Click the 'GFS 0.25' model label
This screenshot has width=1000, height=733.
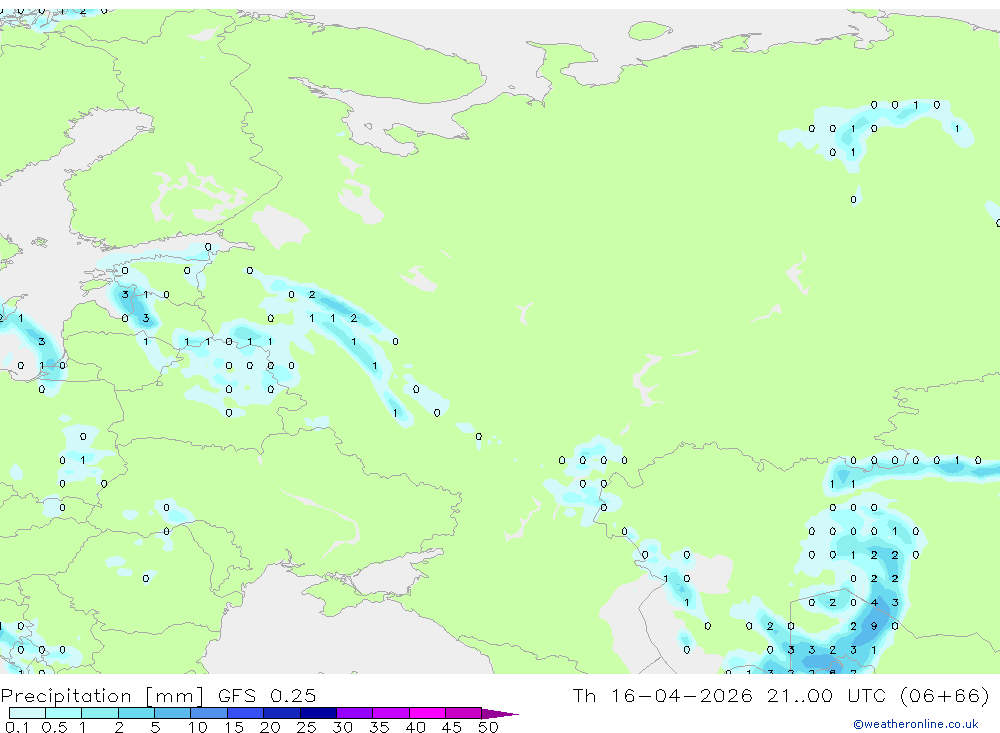pos(267,695)
